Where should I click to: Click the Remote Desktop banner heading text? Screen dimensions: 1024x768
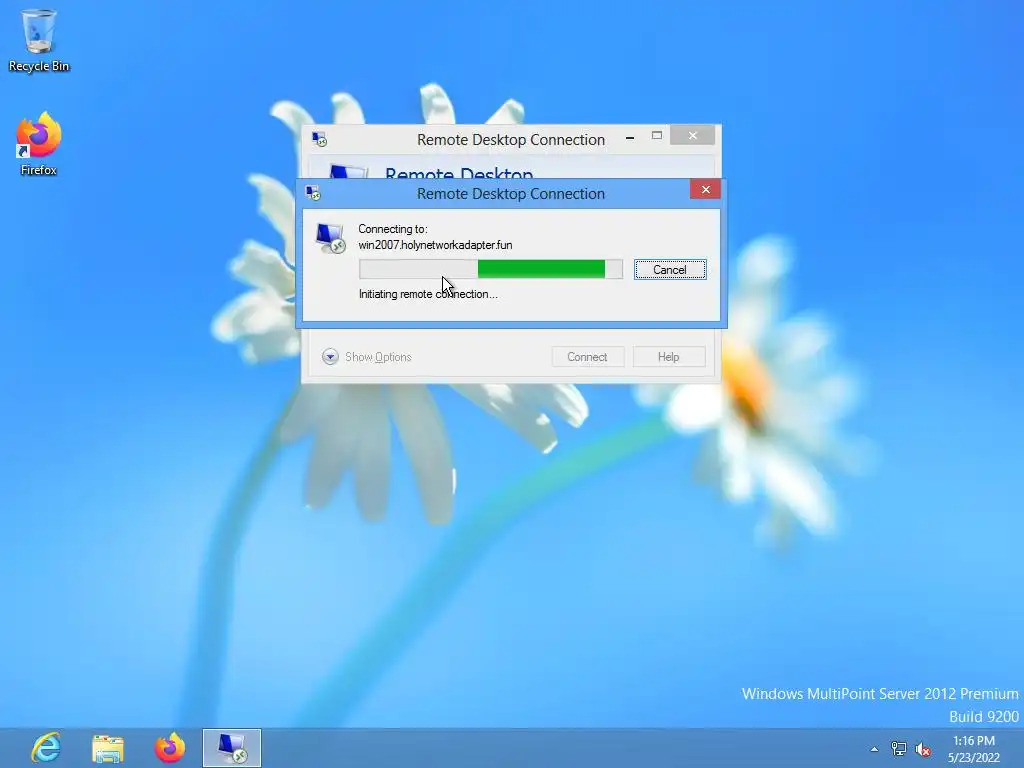point(459,172)
